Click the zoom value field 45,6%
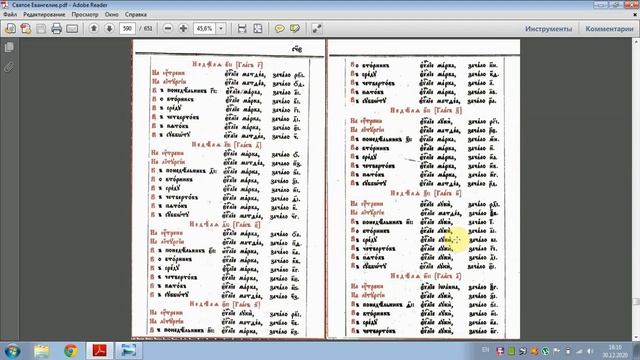Image resolution: width=640 pixels, height=360 pixels. tap(204, 29)
